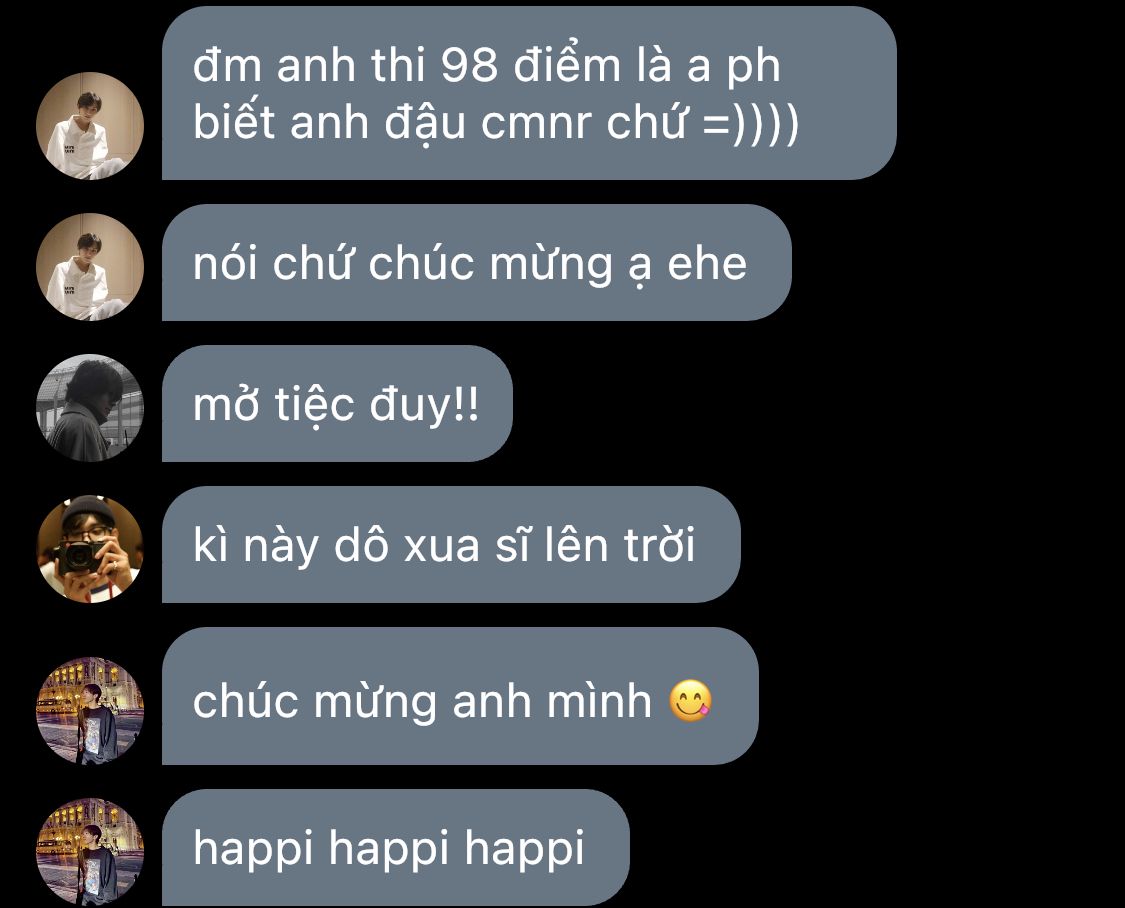Image resolution: width=1125 pixels, height=908 pixels.
Task: Select the "nói chứ chúc mừng ạ ehe" bubble
Action: click(476, 263)
